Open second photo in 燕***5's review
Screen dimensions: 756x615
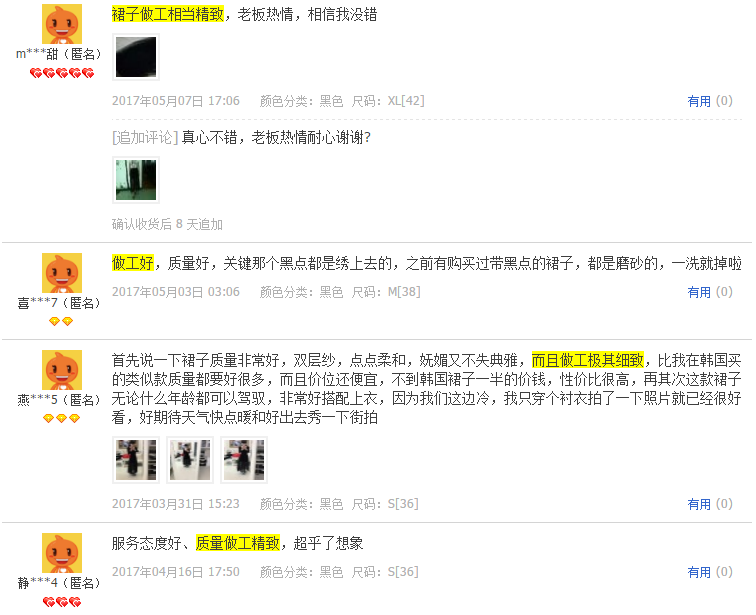pos(190,460)
